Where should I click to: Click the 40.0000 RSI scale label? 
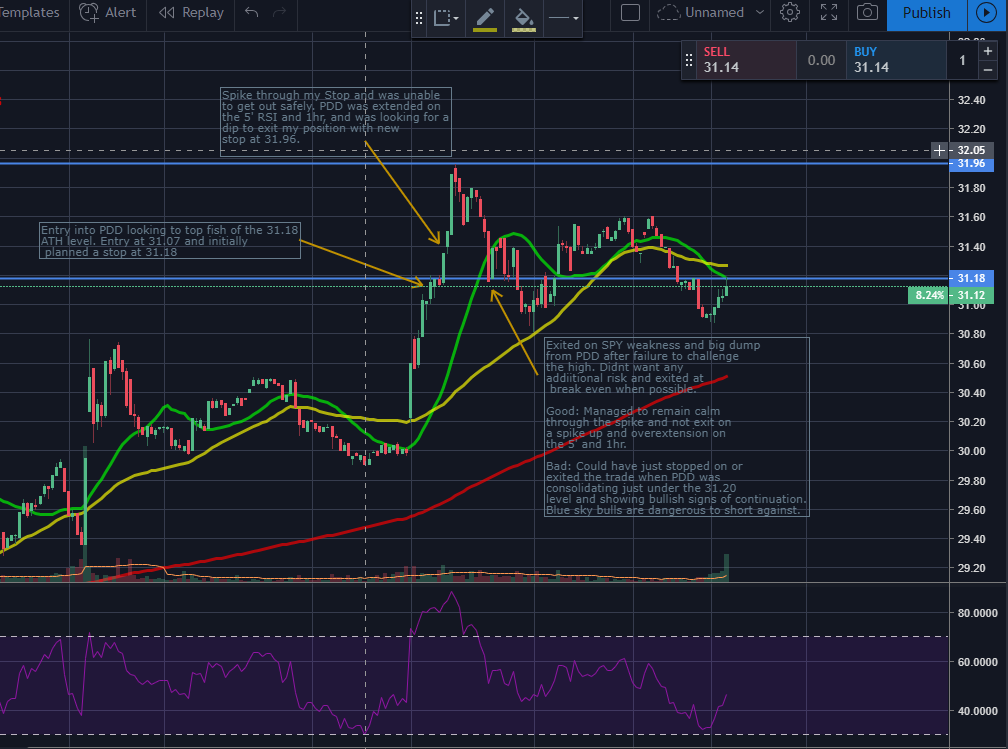click(x=976, y=710)
